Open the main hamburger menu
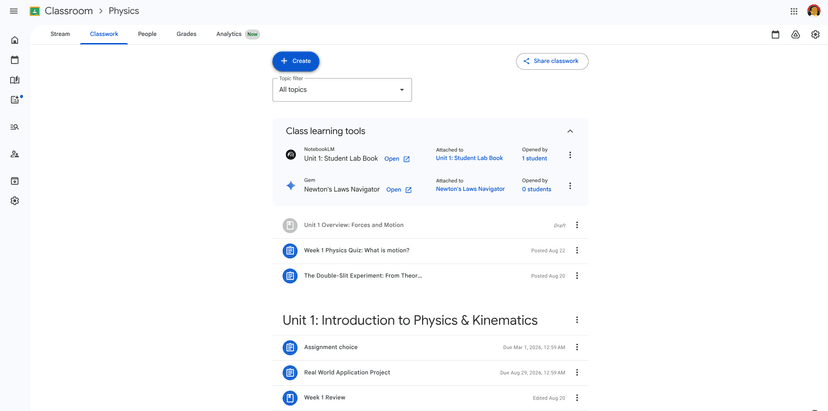This screenshot has width=828, height=411. tap(14, 11)
